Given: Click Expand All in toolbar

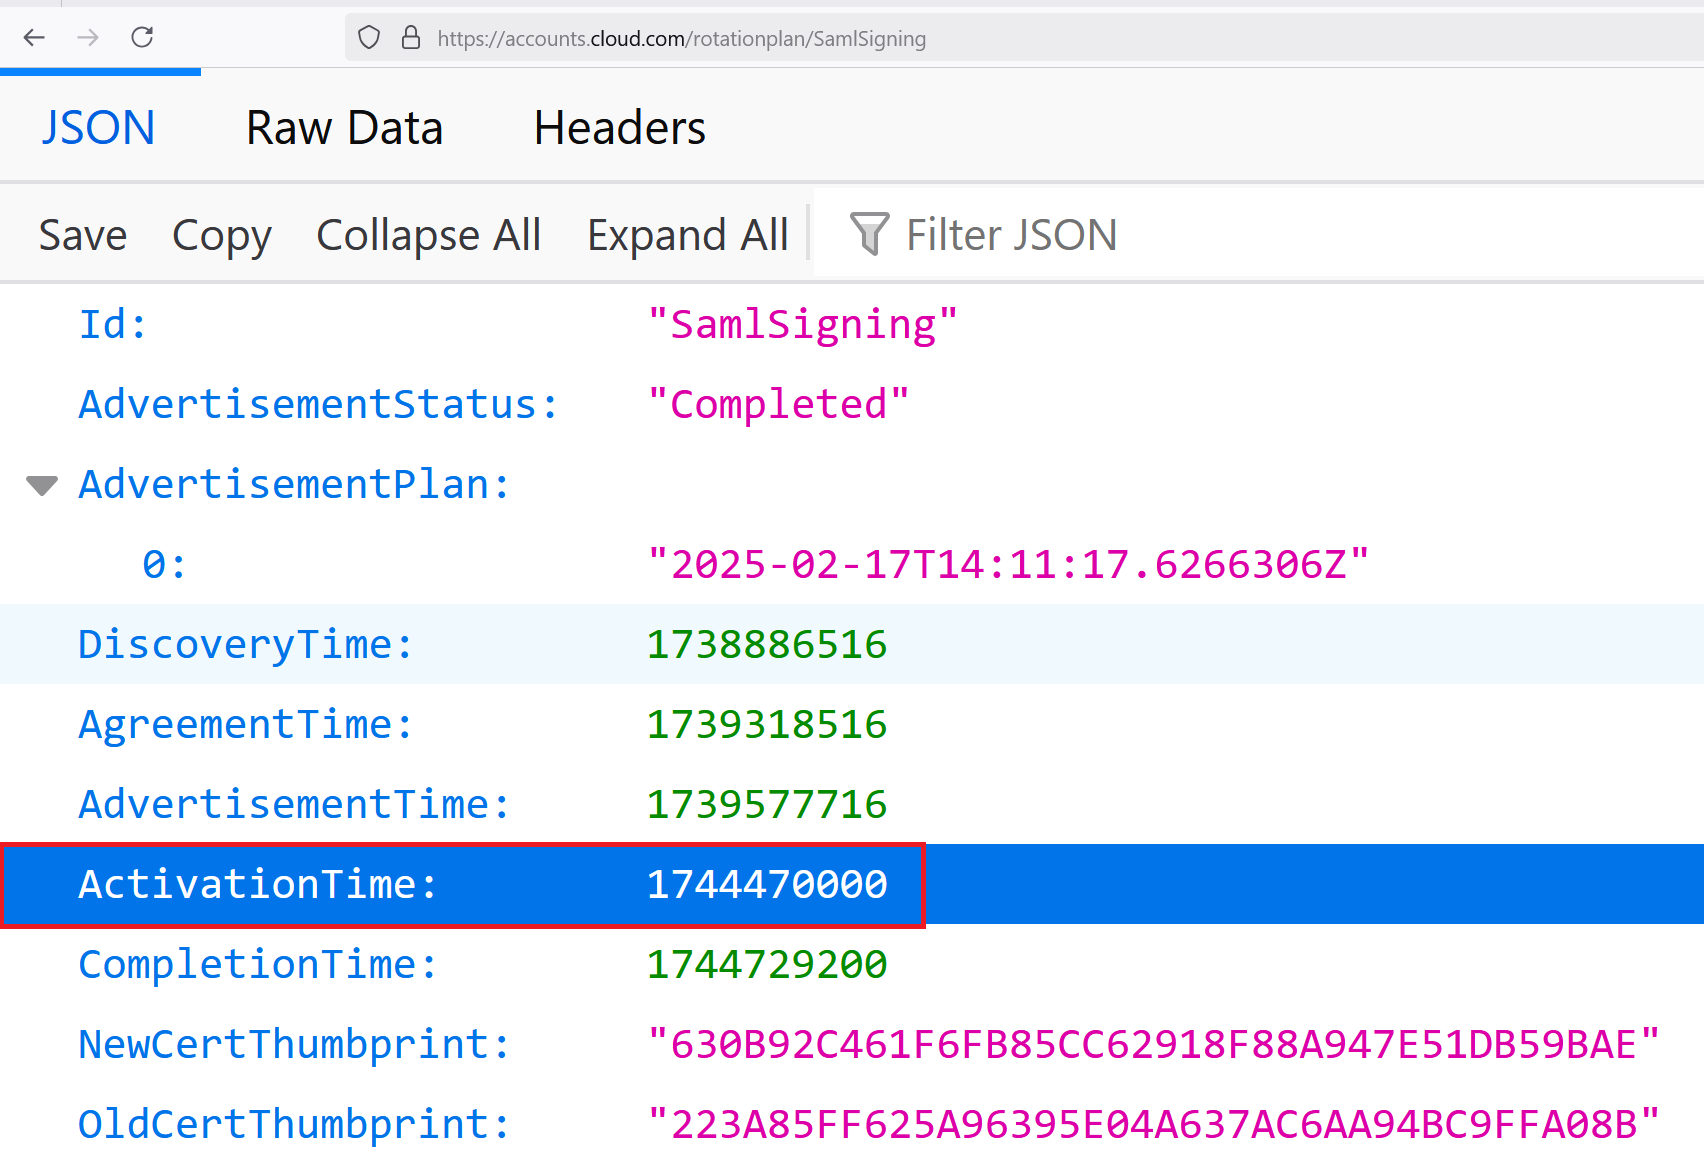Looking at the screenshot, I should pos(687,236).
